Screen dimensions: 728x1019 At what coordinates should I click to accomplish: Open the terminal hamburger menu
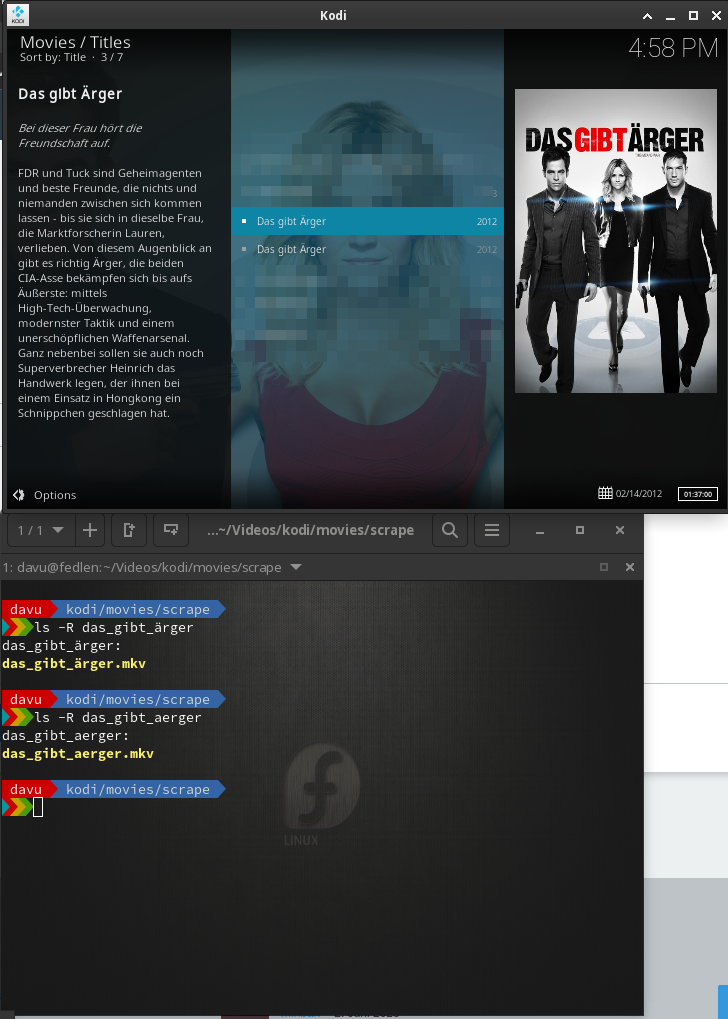(x=492, y=530)
